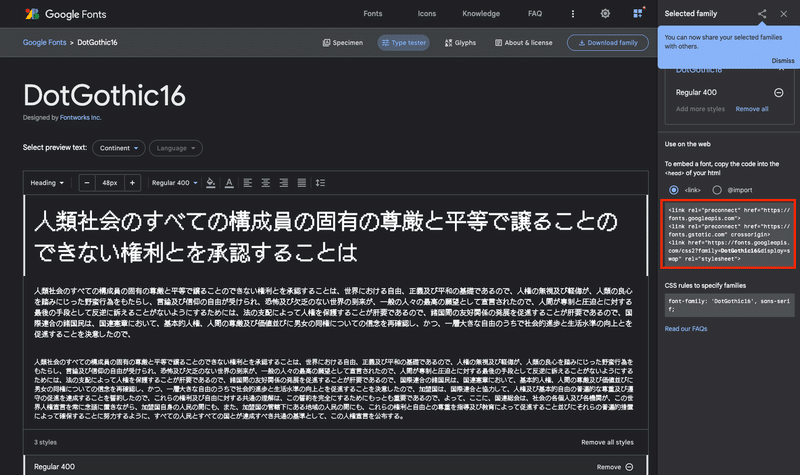Open the Language dropdown
This screenshot has width=800, height=475.
point(176,148)
